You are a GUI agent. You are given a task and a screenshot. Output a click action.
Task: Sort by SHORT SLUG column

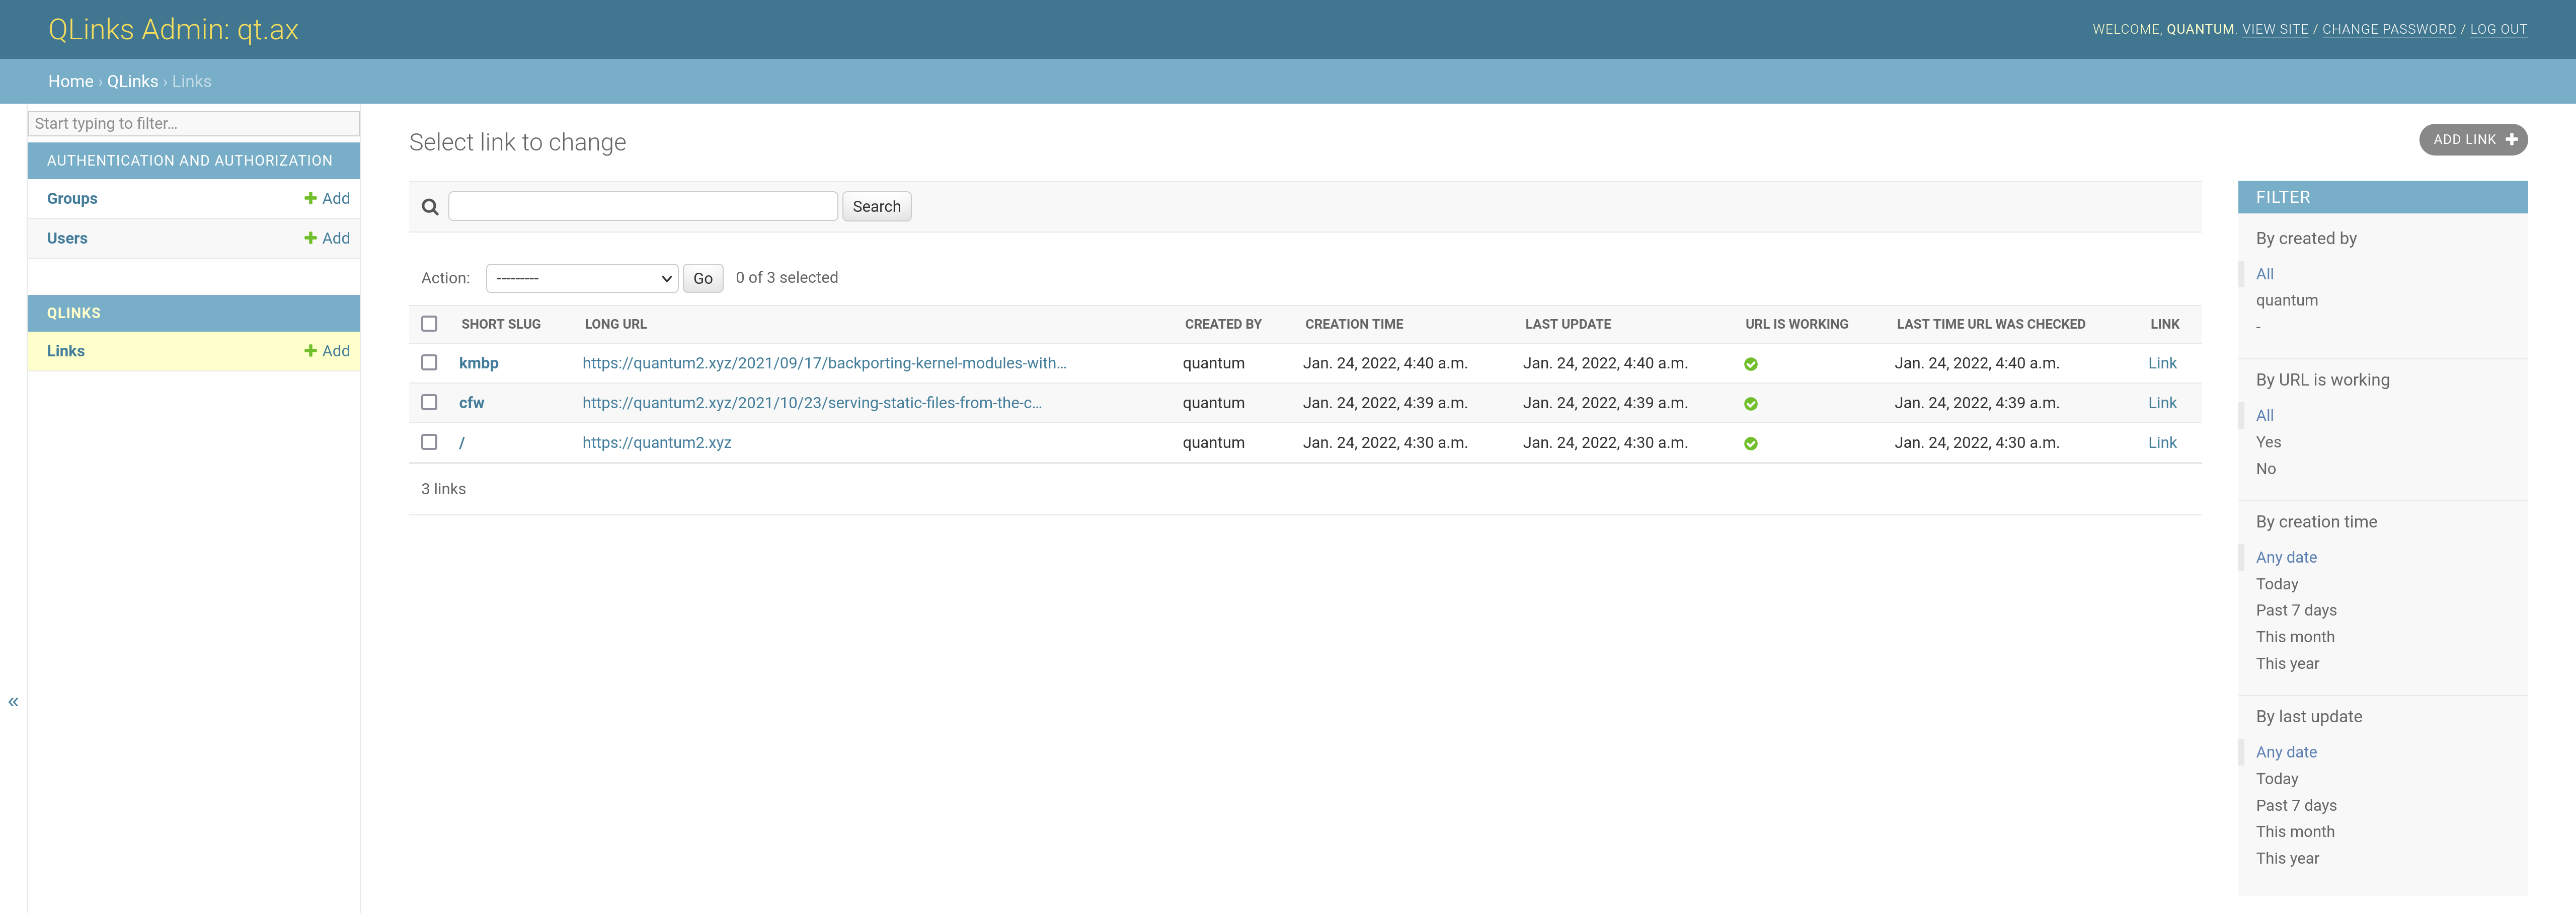pyautogui.click(x=501, y=324)
